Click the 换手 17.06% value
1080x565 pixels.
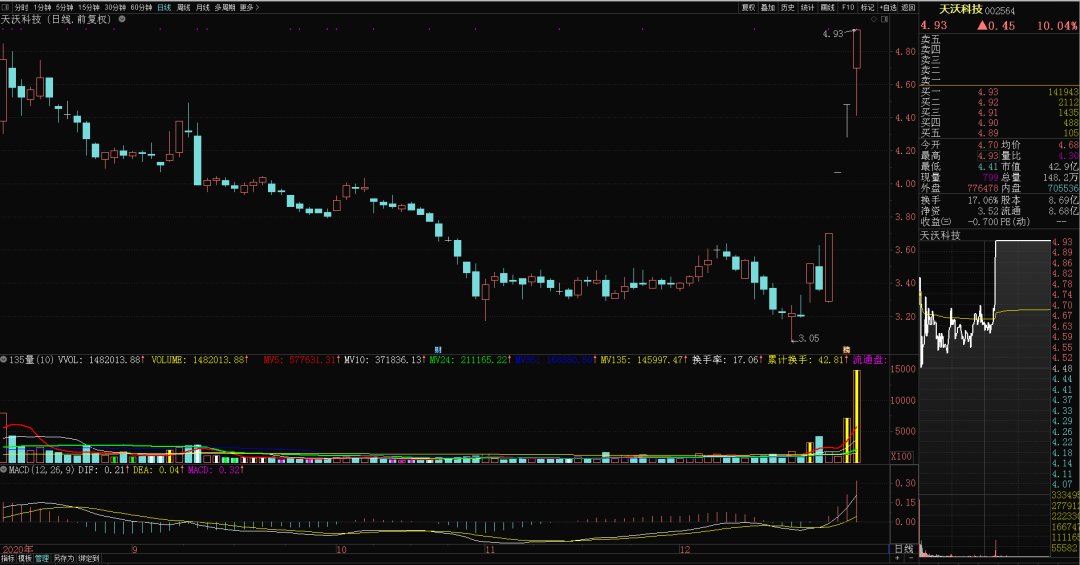pyautogui.click(x=984, y=201)
